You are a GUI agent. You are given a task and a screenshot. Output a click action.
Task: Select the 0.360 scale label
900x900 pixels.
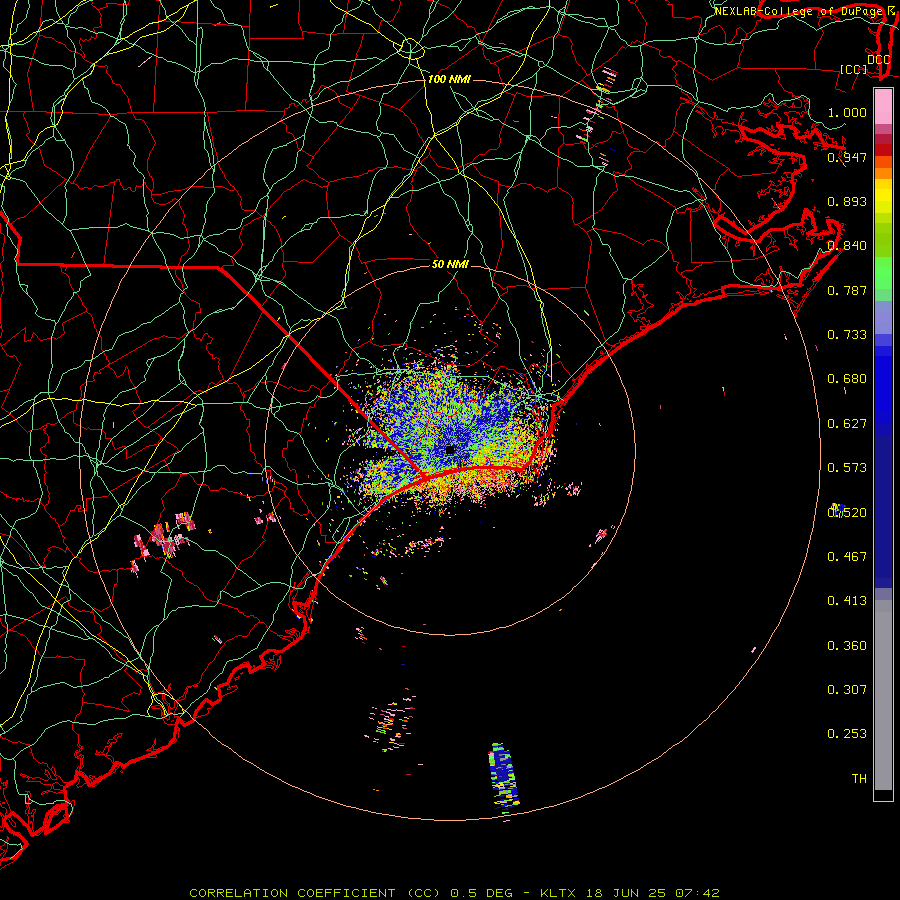[x=847, y=646]
